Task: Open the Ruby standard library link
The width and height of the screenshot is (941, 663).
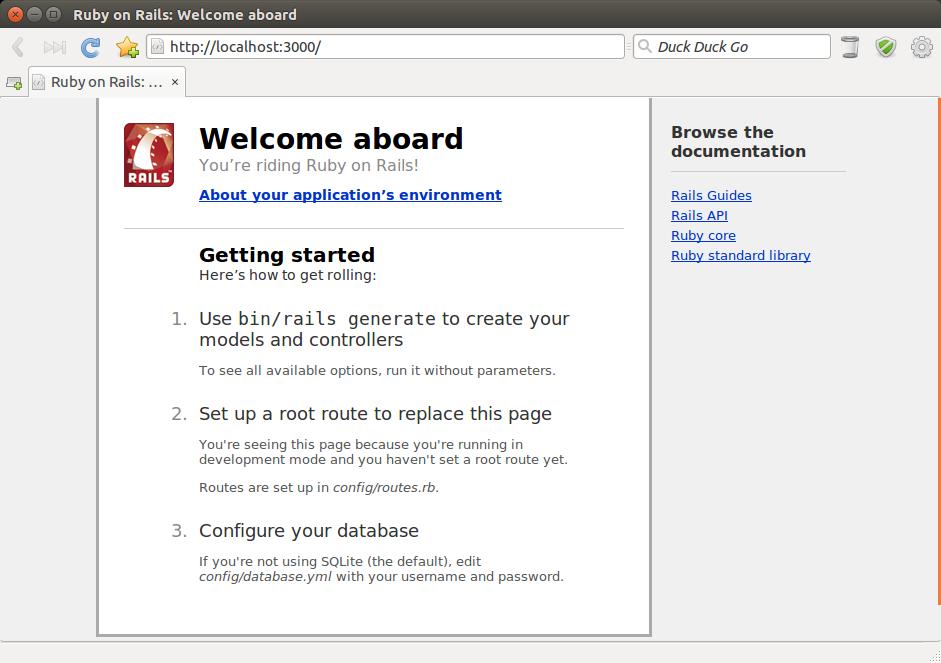Action: pyautogui.click(x=741, y=256)
